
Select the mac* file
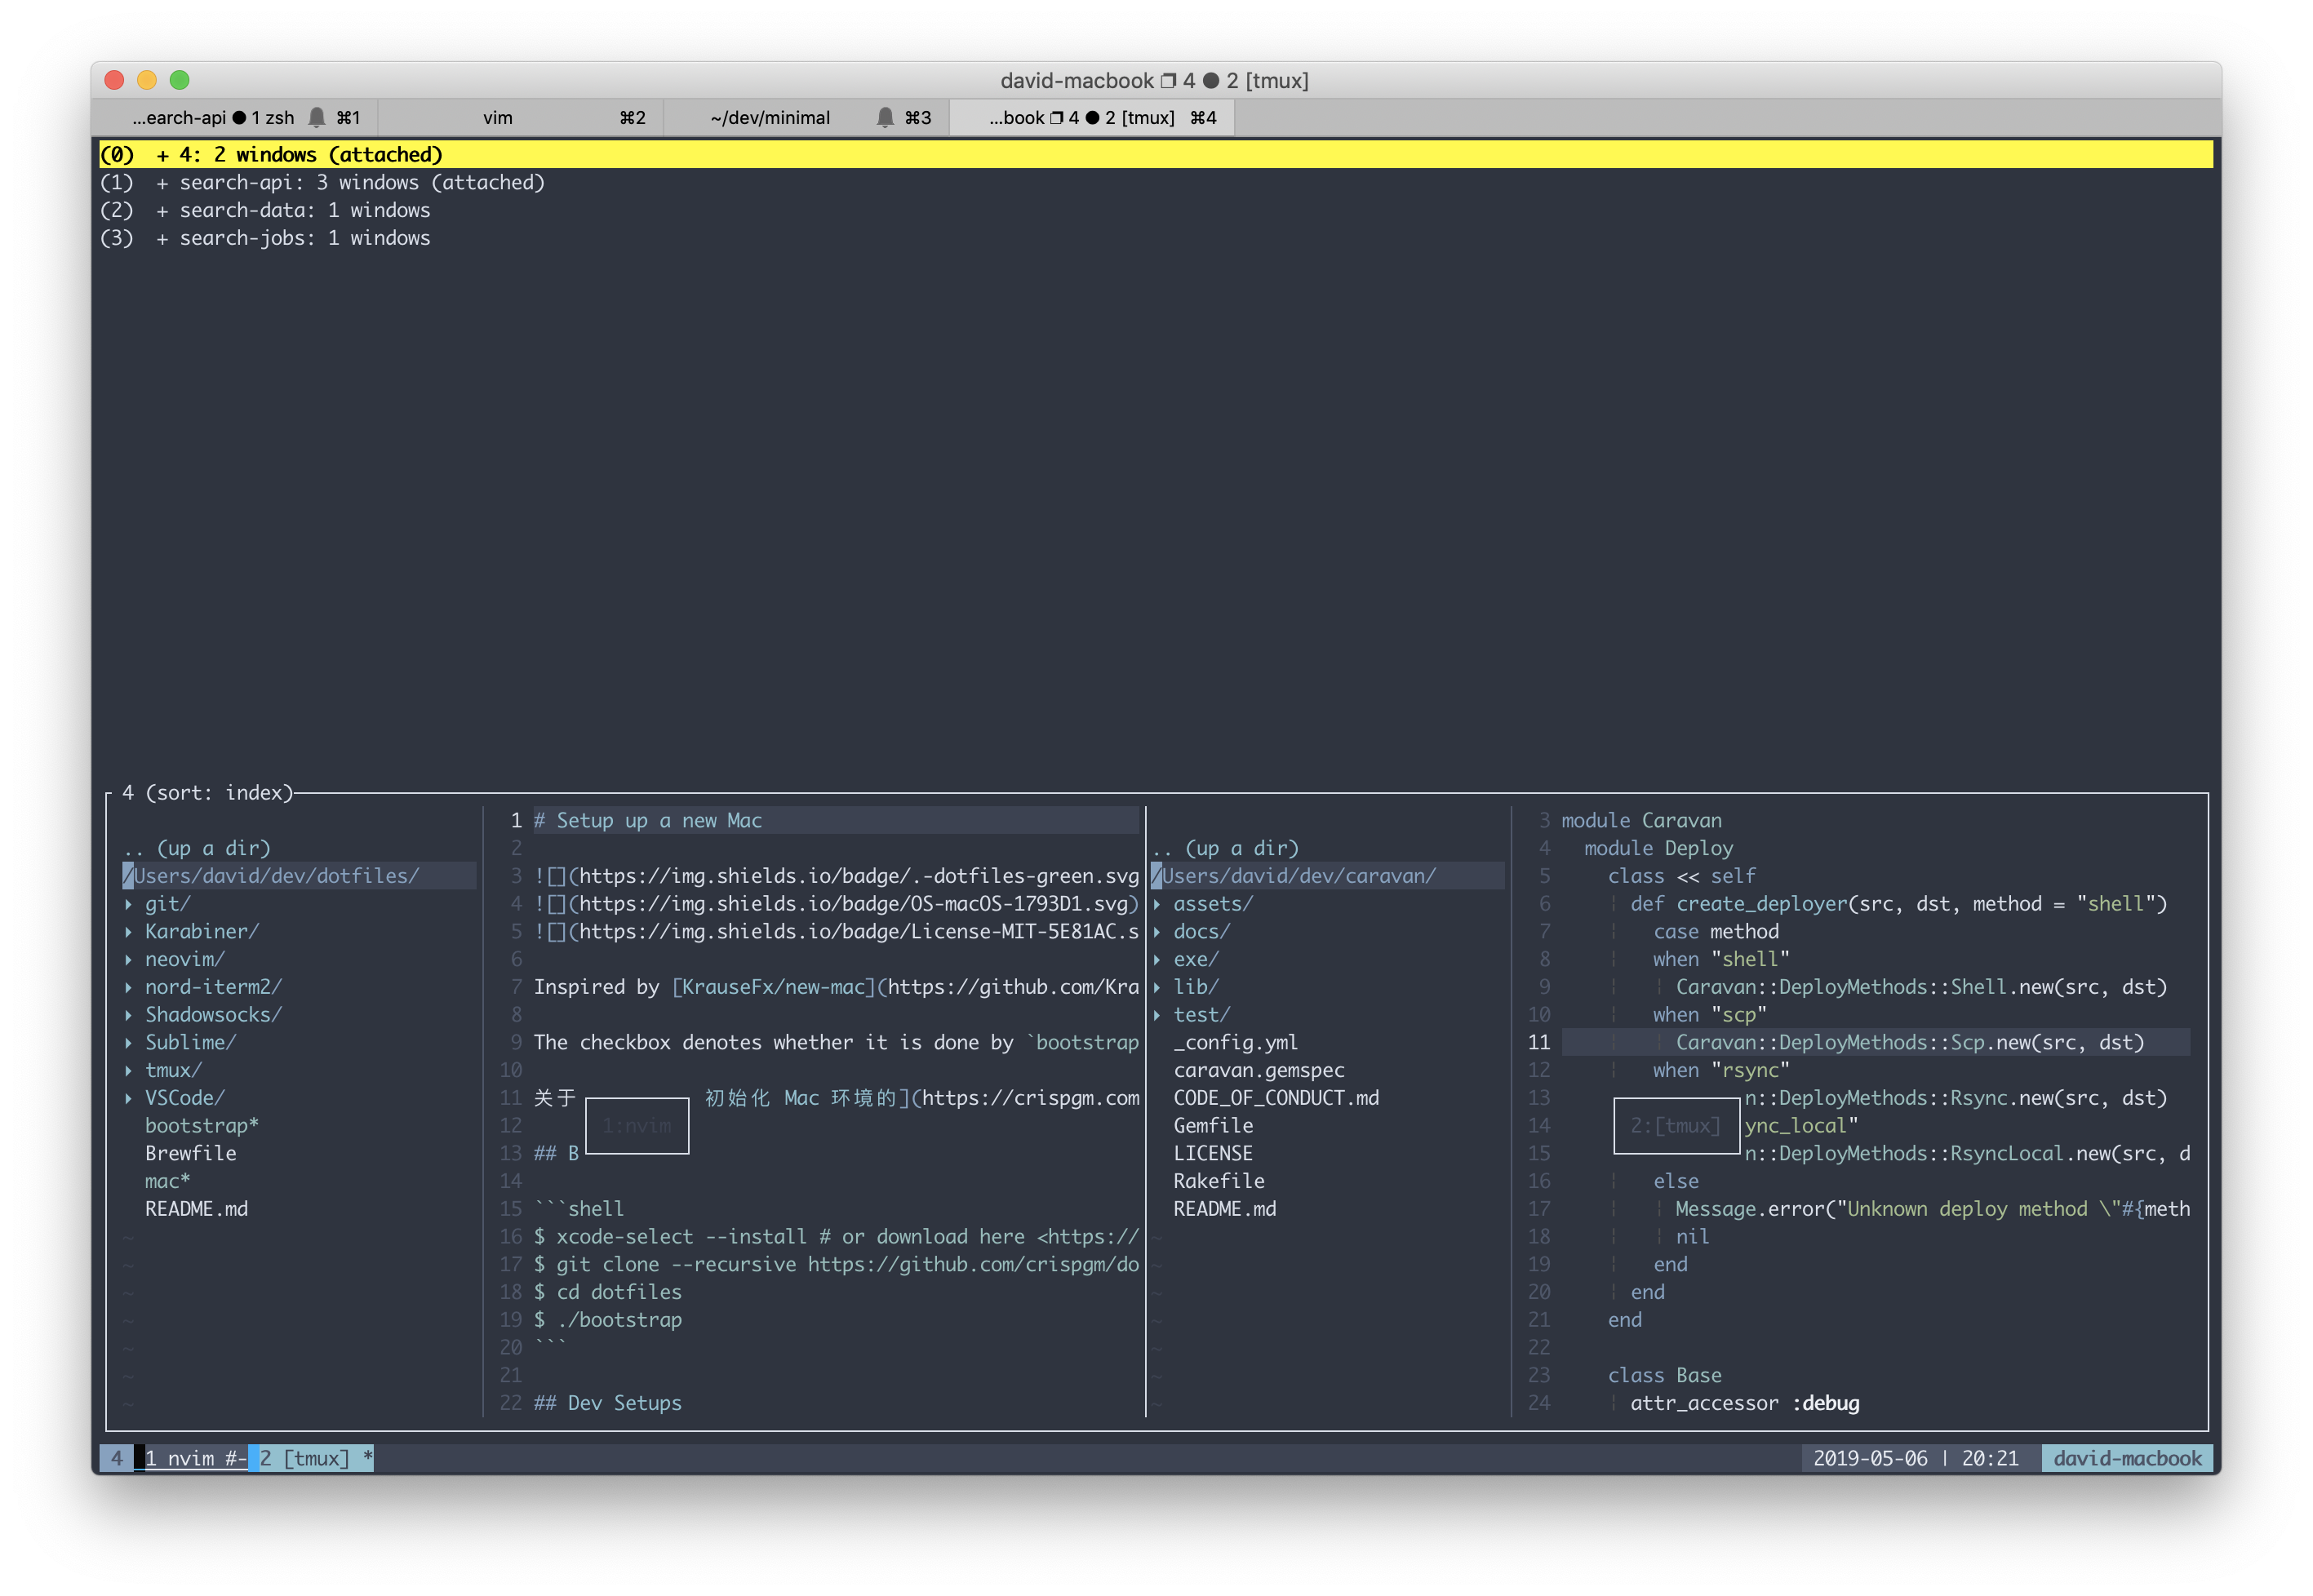(167, 1182)
